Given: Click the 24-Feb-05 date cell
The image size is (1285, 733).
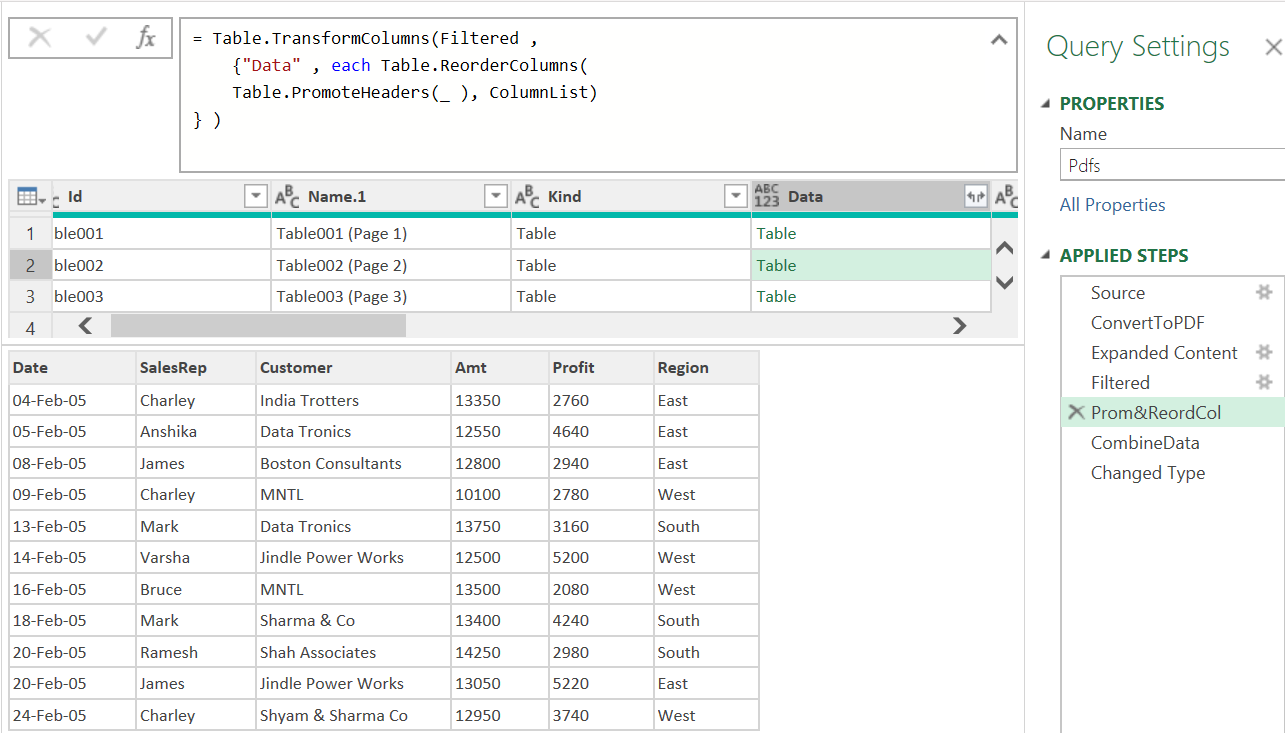Looking at the screenshot, I should [73, 716].
